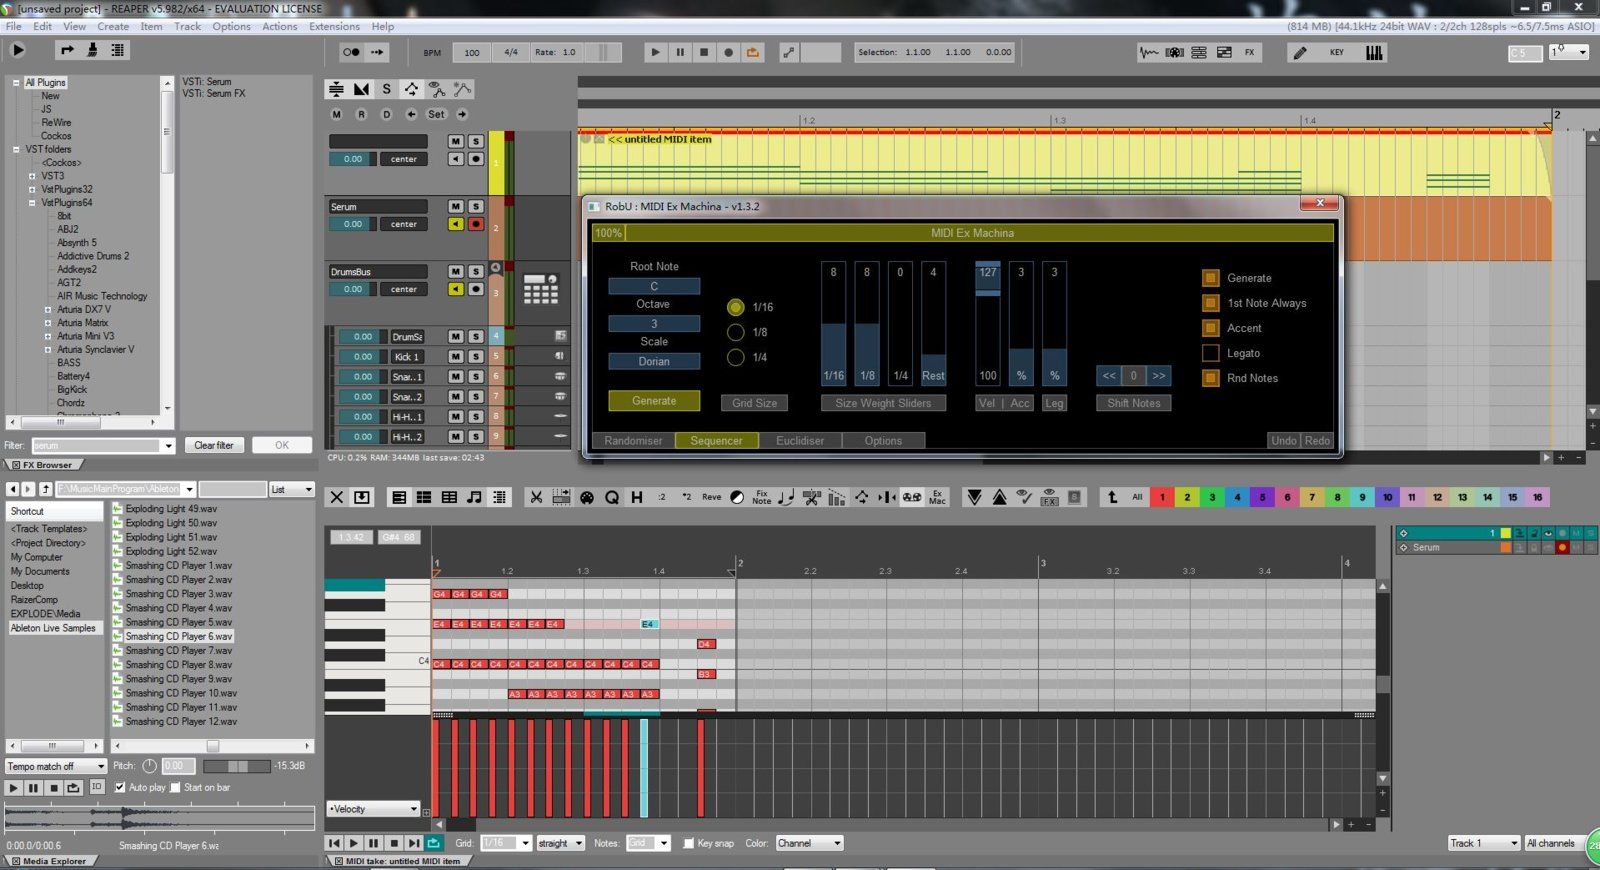Select the 1/8 grid size radio button
The width and height of the screenshot is (1600, 870).
(x=736, y=332)
